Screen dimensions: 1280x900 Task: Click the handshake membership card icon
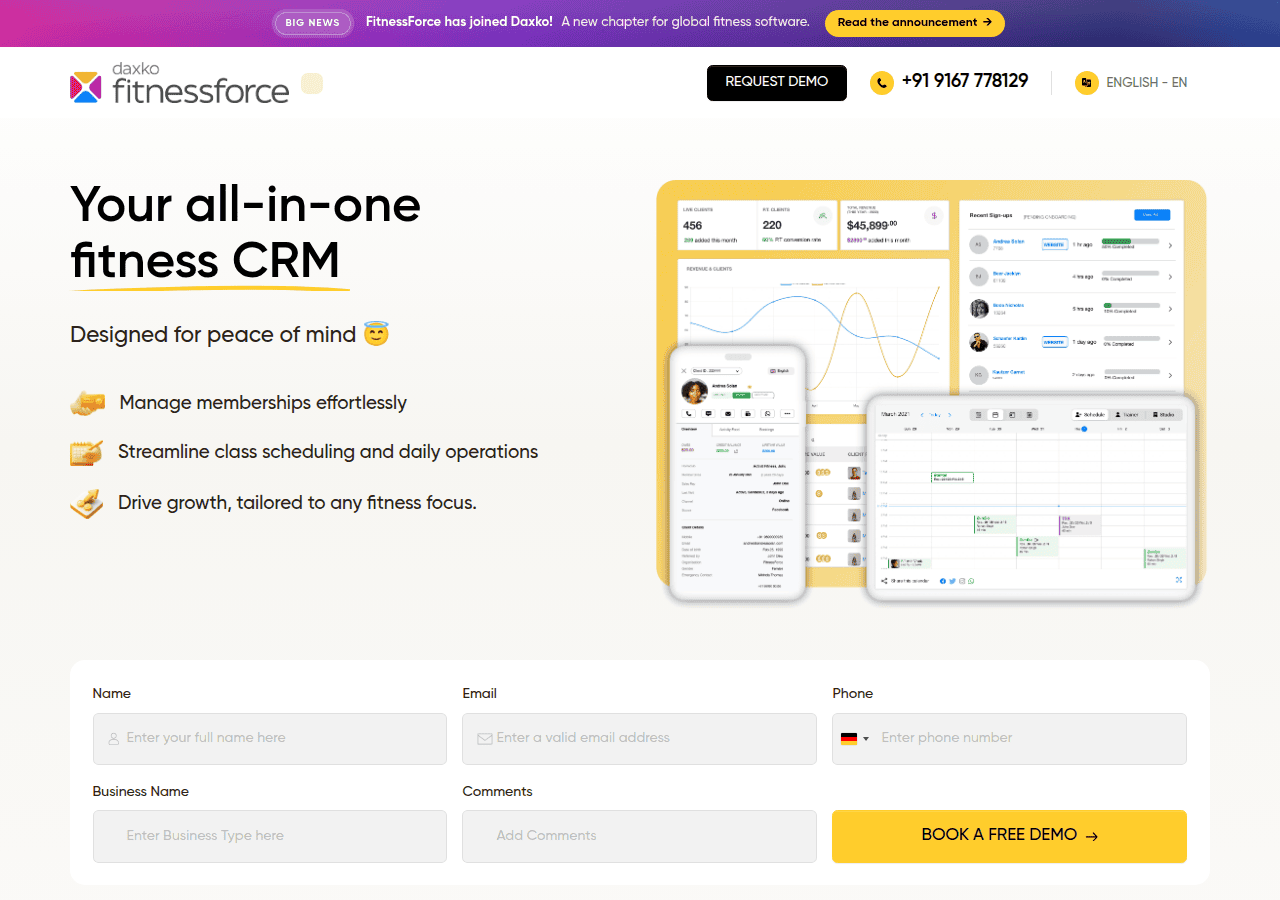87,403
